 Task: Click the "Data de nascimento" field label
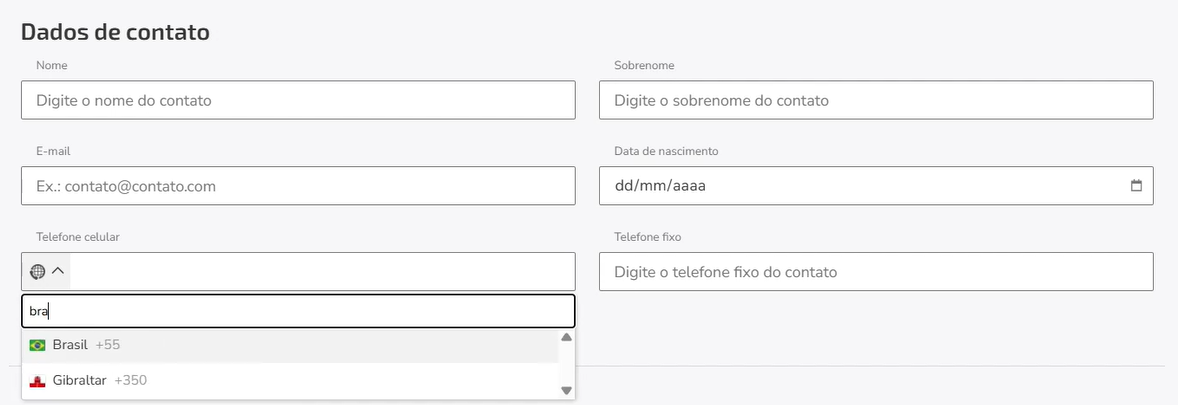(666, 151)
